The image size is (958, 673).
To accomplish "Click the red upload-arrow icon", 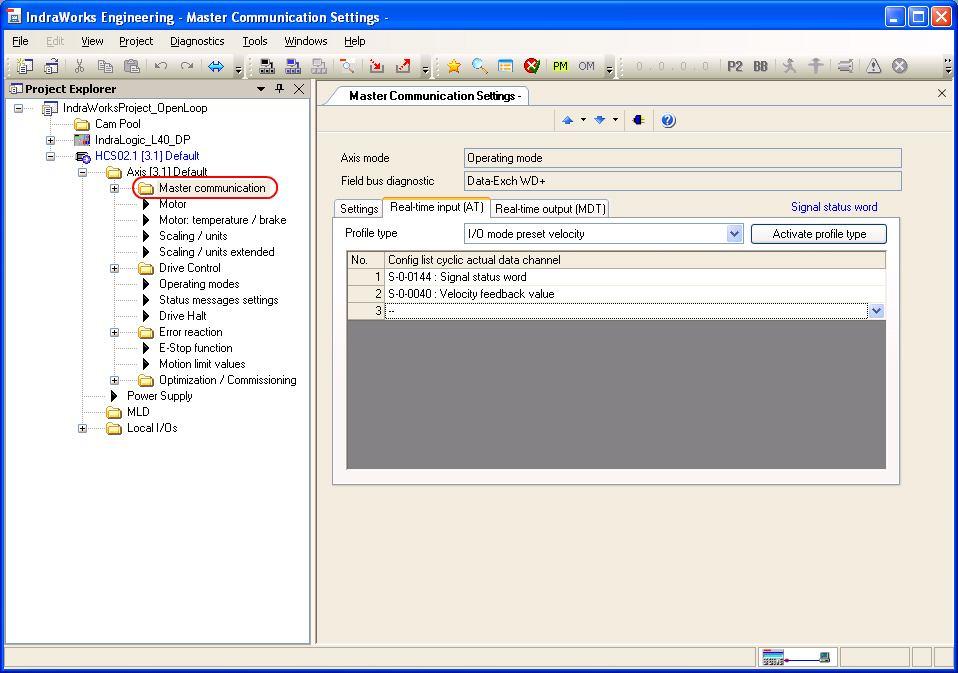I will 403,66.
